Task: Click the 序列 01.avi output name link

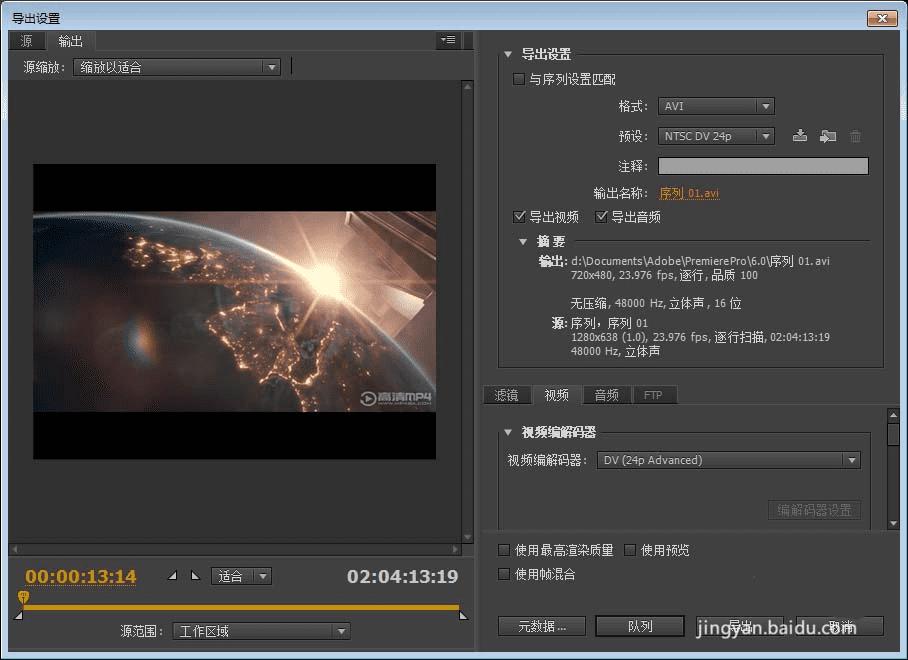Action: coord(689,193)
